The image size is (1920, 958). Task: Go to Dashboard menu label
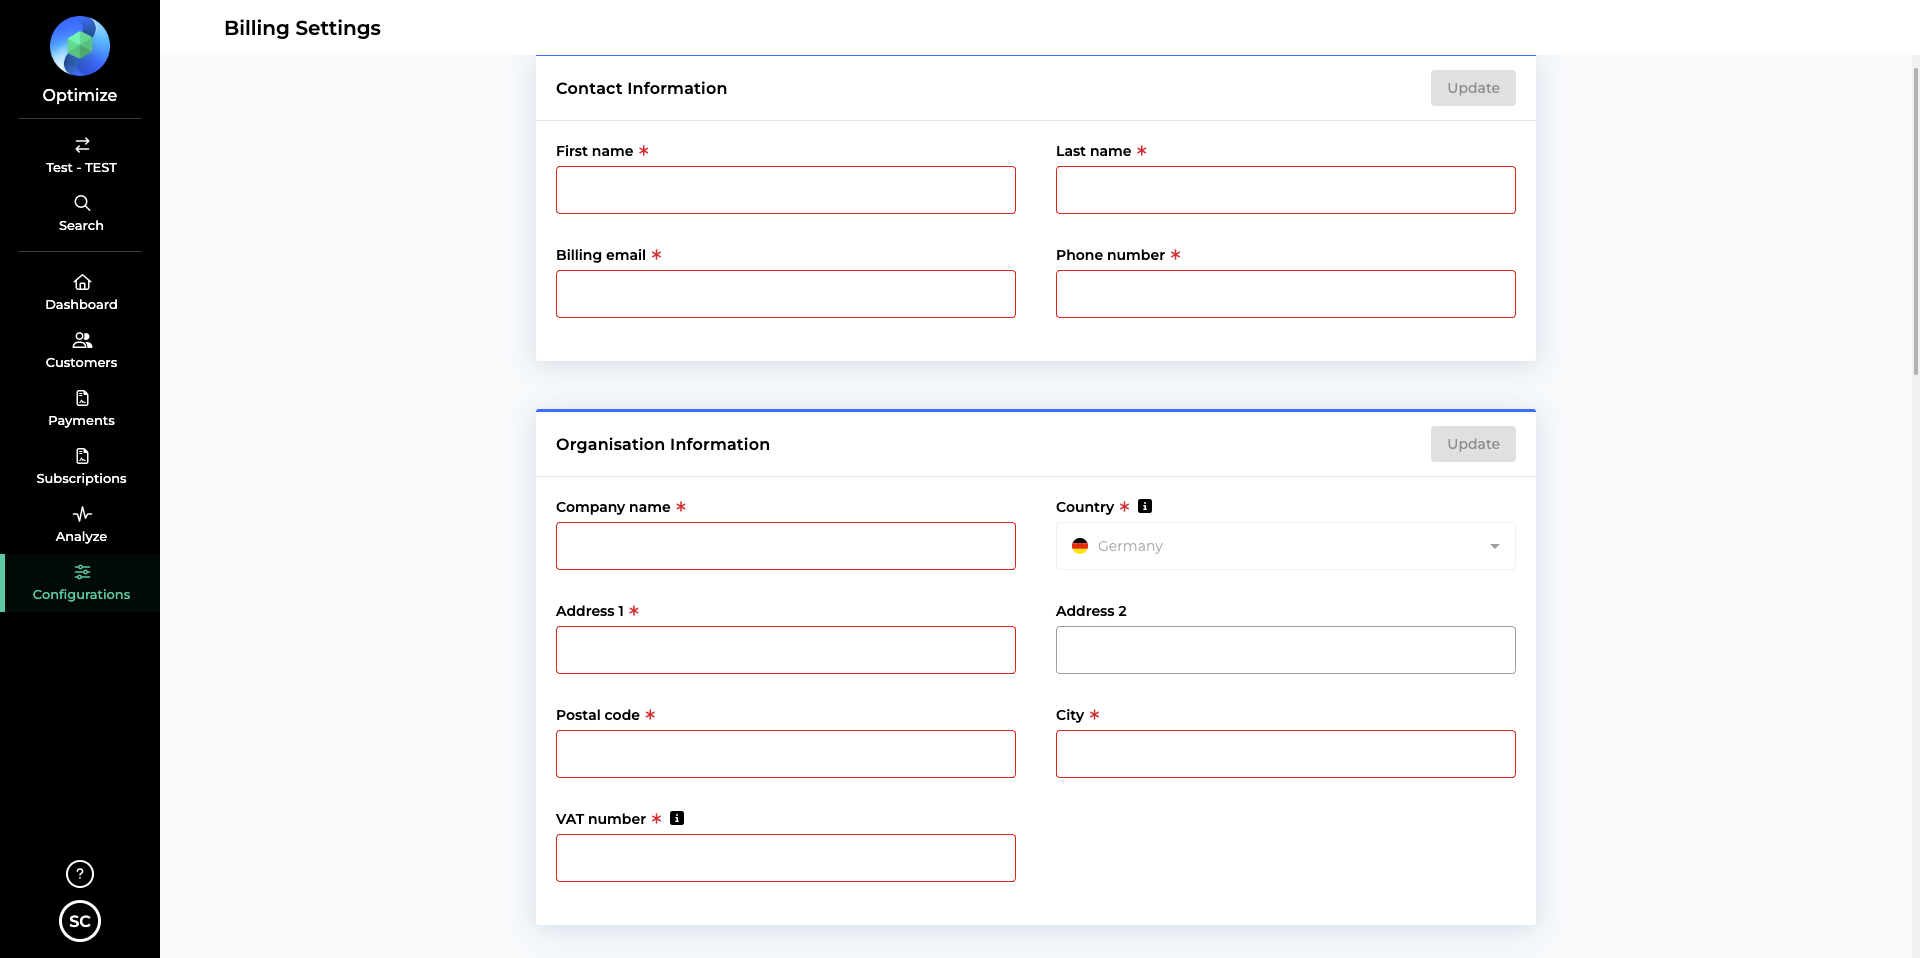(81, 305)
